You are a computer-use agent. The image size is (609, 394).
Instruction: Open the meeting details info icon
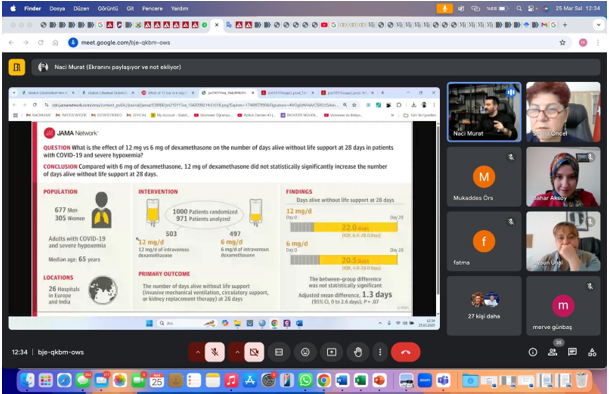[533, 352]
